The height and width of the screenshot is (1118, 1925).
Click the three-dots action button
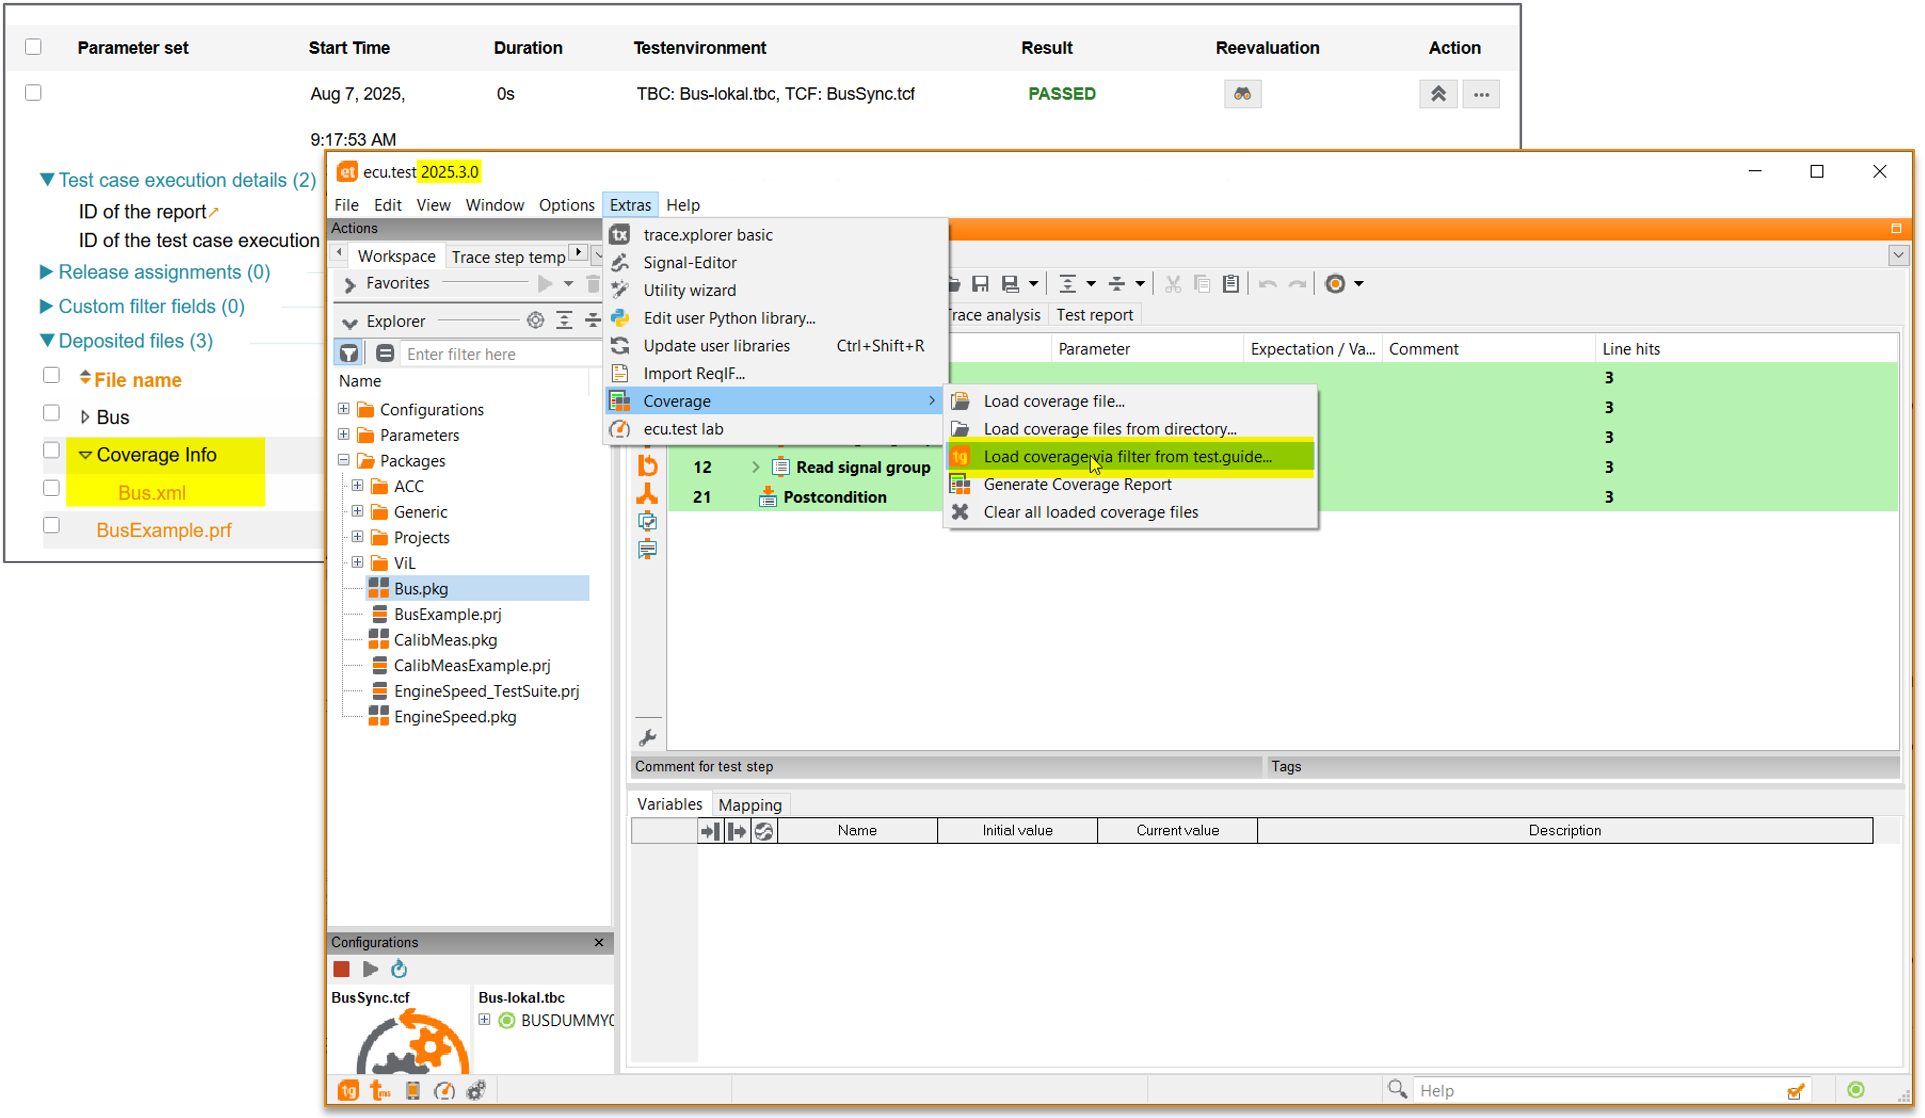[1481, 94]
